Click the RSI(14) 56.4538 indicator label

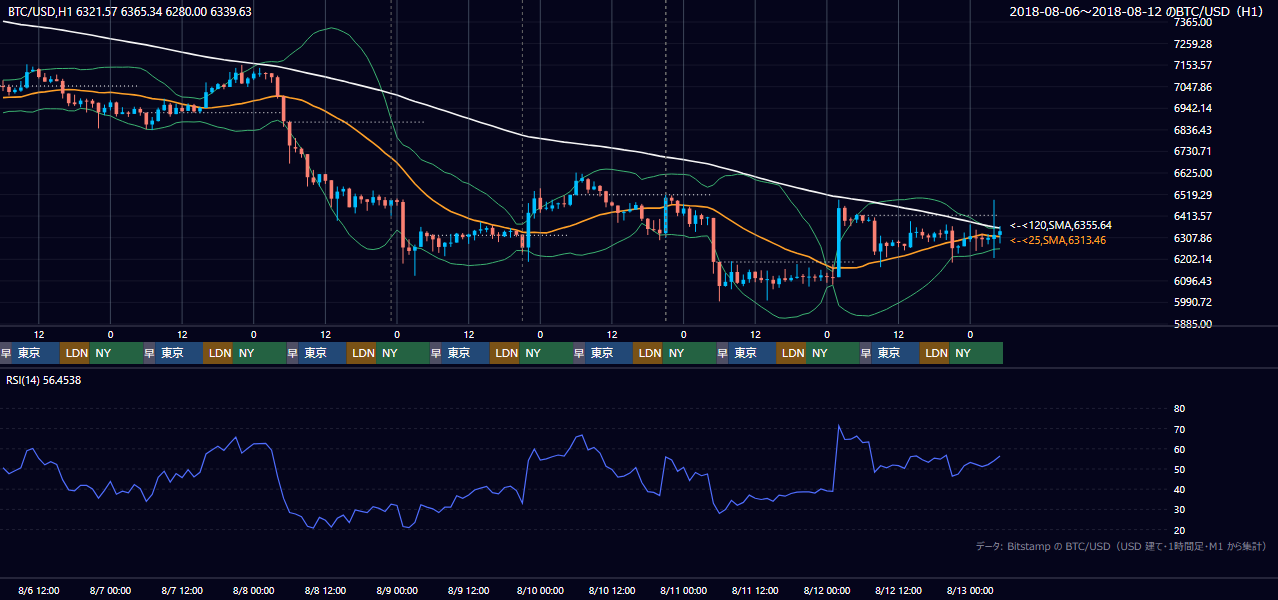tap(44, 380)
